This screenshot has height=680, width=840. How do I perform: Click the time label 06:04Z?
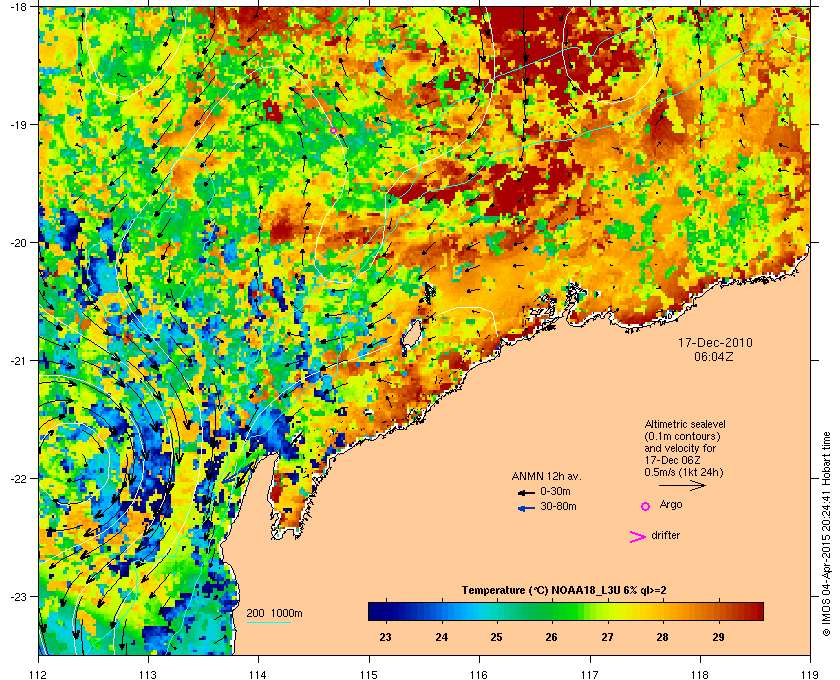tap(714, 356)
